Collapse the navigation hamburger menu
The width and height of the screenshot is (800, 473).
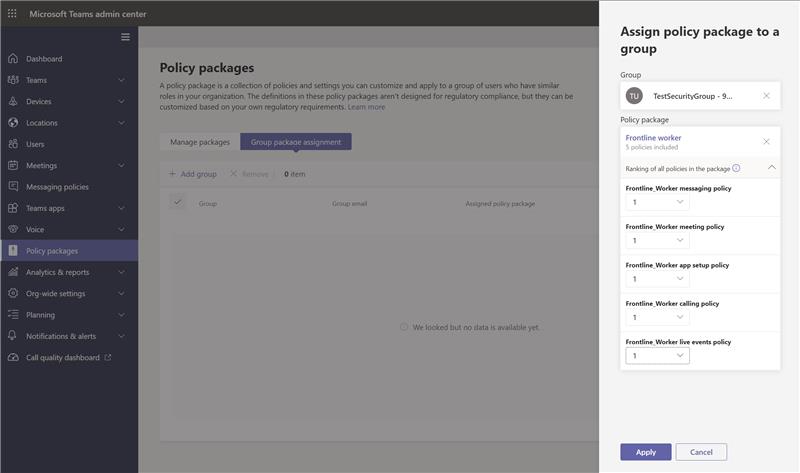click(x=125, y=37)
